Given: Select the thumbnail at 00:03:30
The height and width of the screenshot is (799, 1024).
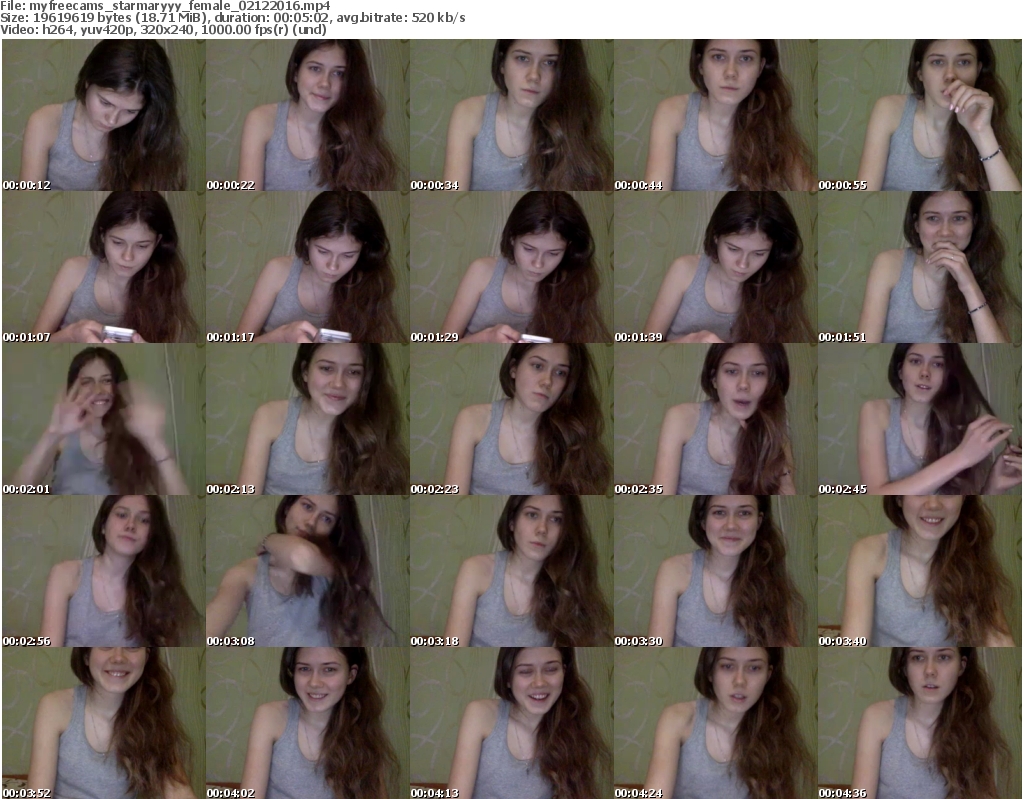Looking at the screenshot, I should [x=715, y=572].
